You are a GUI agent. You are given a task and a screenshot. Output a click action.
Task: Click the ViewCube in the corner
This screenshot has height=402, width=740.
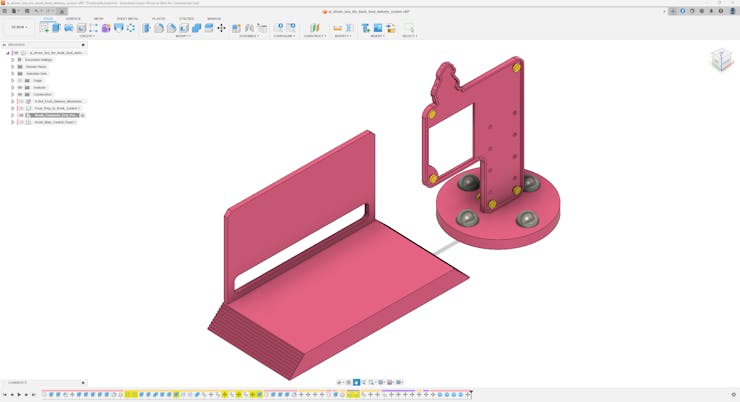coord(721,60)
